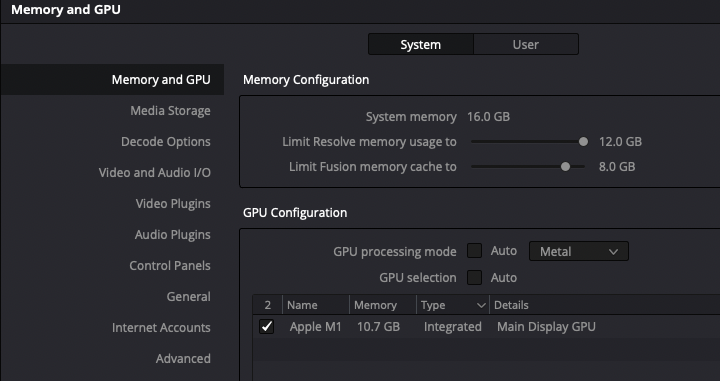Open Internet Accounts settings
The image size is (720, 381).
(161, 327)
